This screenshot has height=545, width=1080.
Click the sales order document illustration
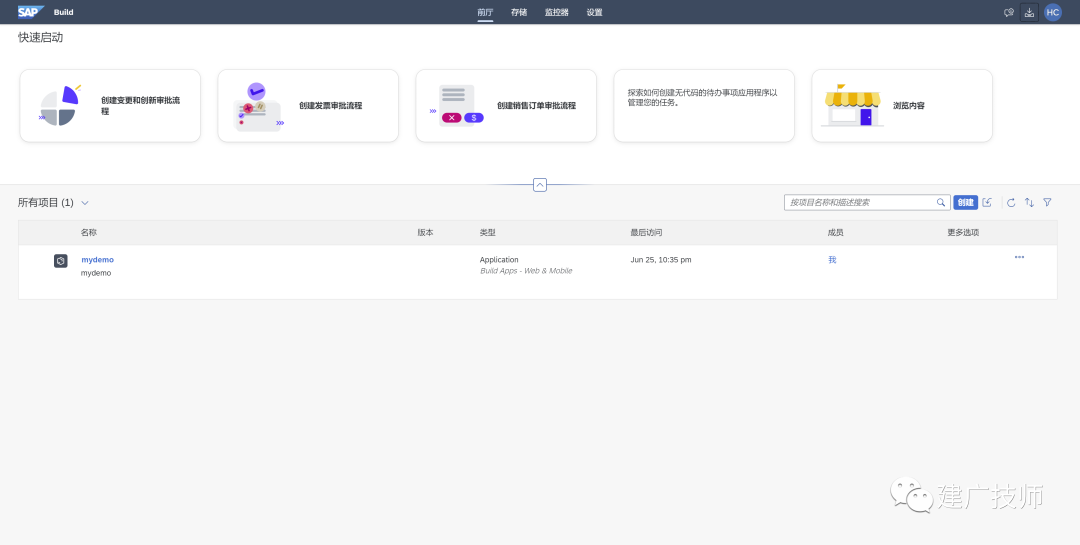pyautogui.click(x=457, y=105)
